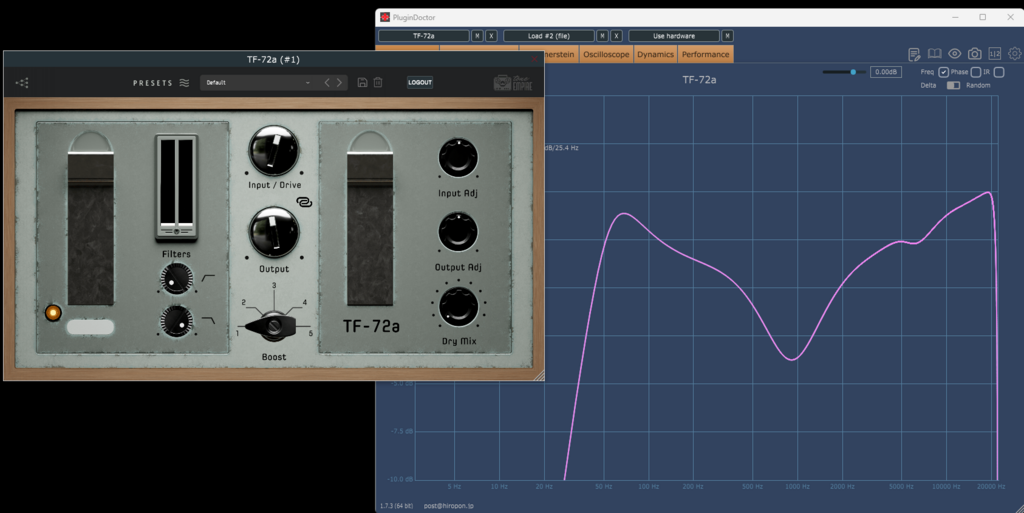The width and height of the screenshot is (1024, 513).
Task: Open the notes icon in PluginDoctor
Action: click(x=914, y=54)
